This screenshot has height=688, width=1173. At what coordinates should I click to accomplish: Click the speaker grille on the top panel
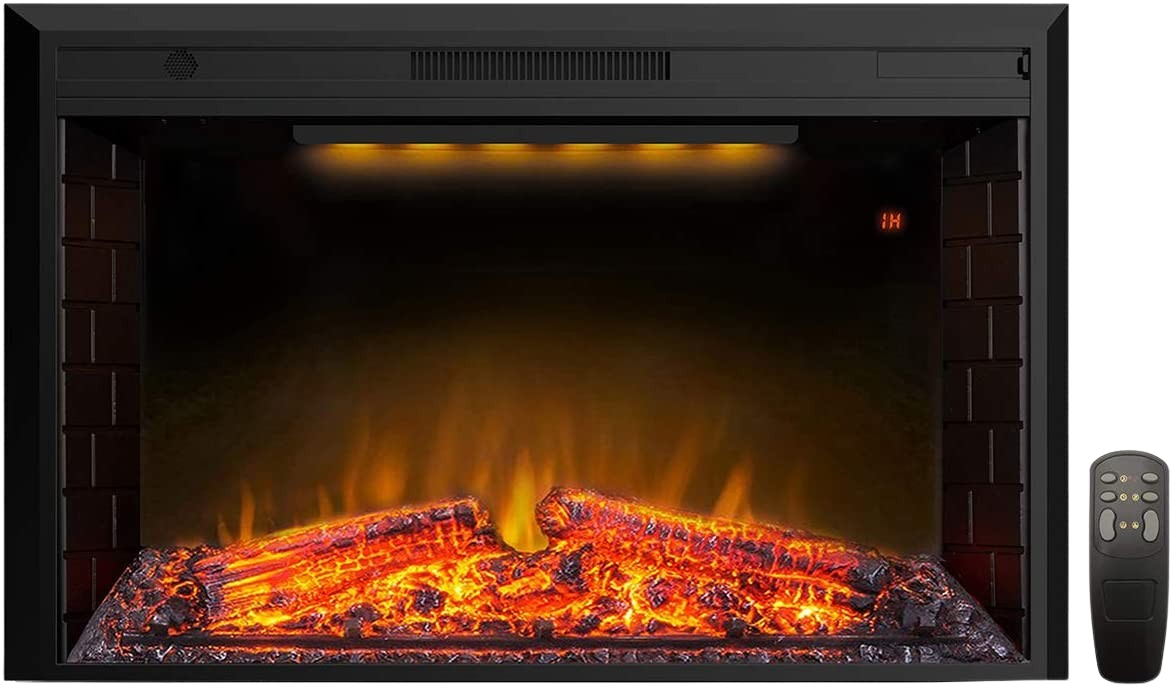click(x=178, y=62)
